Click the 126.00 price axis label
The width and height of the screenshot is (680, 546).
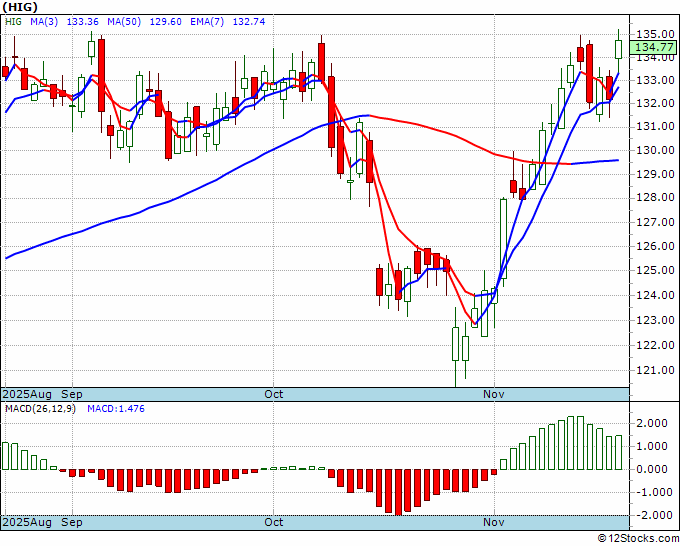[x=655, y=246]
